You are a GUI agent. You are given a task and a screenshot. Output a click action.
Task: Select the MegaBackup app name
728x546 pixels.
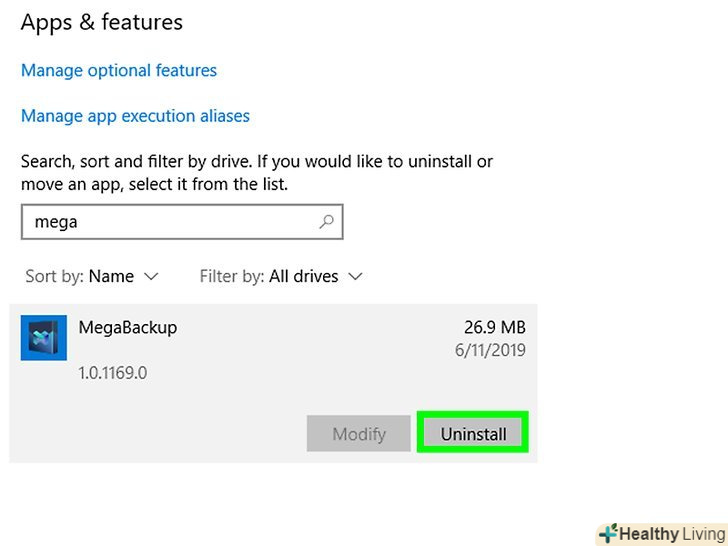(127, 327)
